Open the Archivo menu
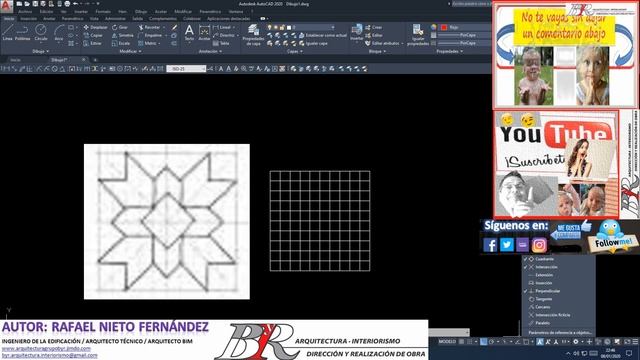Image resolution: width=640 pixels, height=360 pixels. coord(25,12)
